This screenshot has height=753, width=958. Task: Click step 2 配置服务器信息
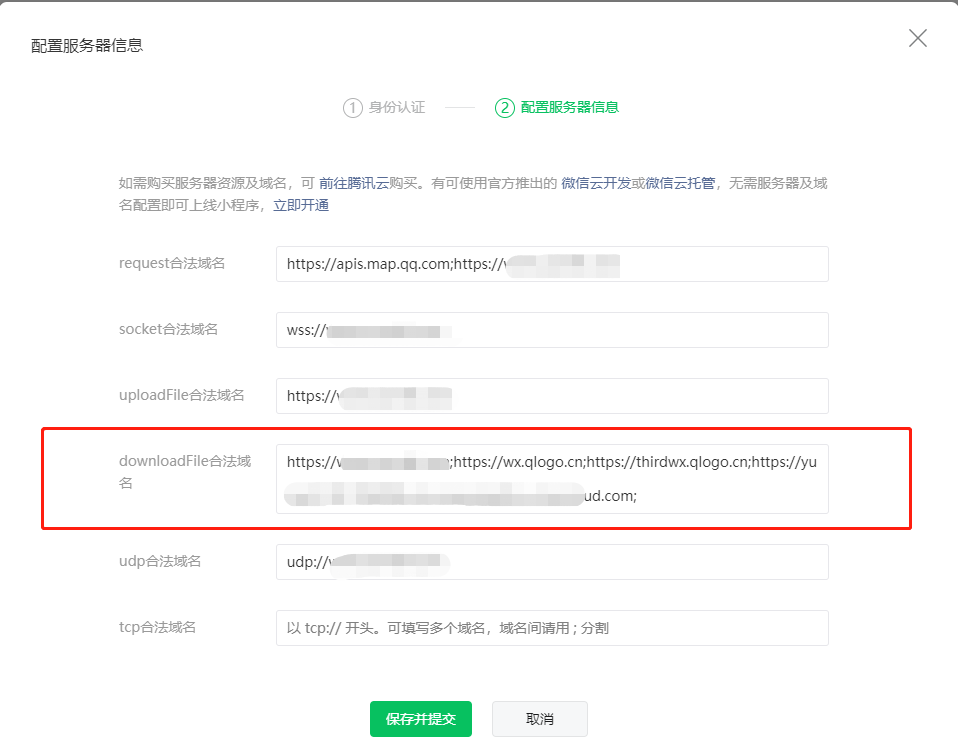tap(557, 108)
